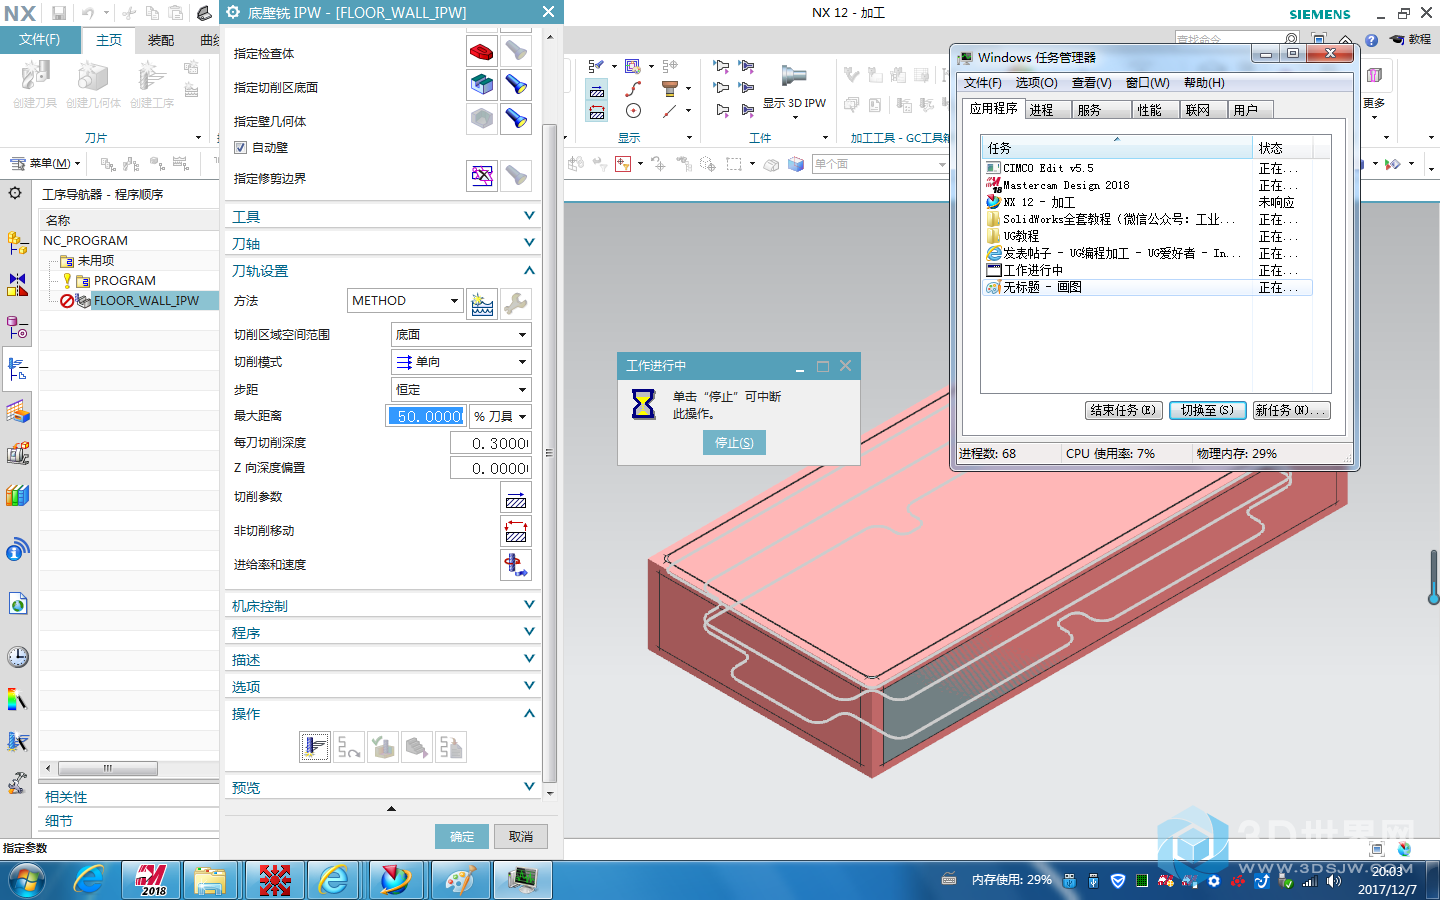Open Mastercam 2018 from the taskbar
This screenshot has height=900, width=1440.
[x=151, y=880]
